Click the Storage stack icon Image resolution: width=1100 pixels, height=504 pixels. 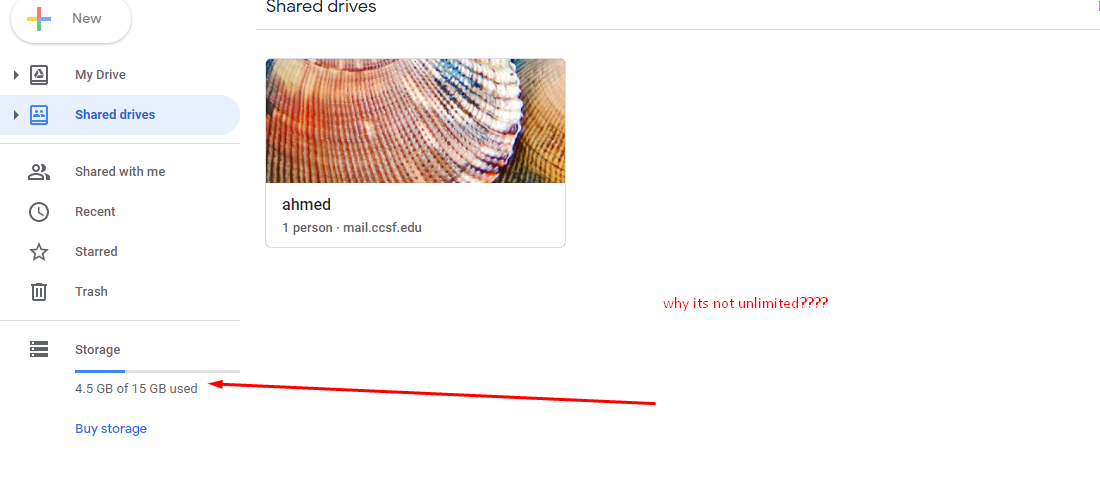click(39, 349)
